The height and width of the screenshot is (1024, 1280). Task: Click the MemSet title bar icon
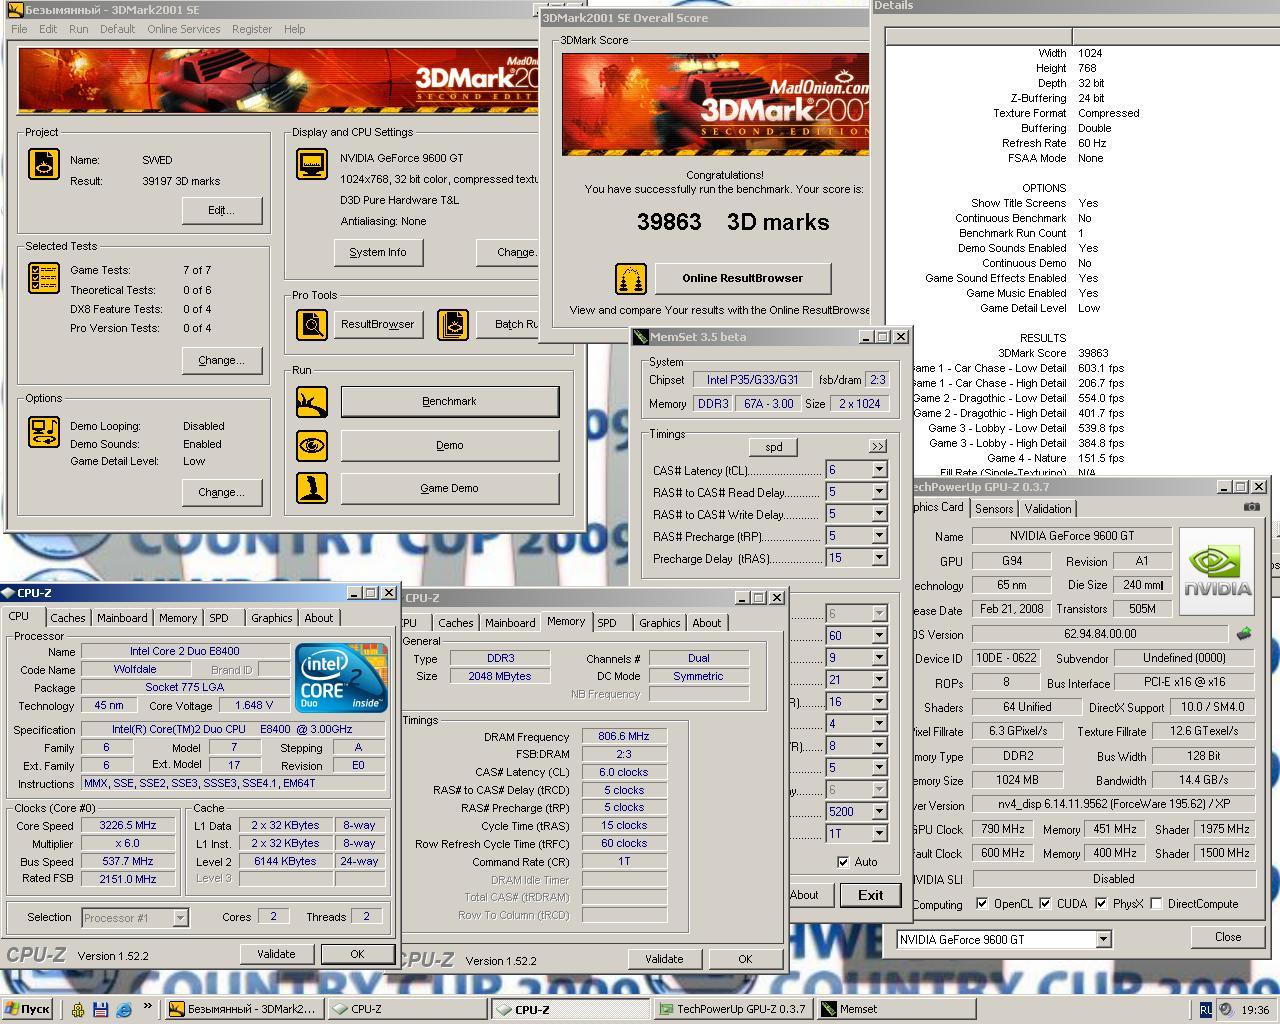point(641,337)
